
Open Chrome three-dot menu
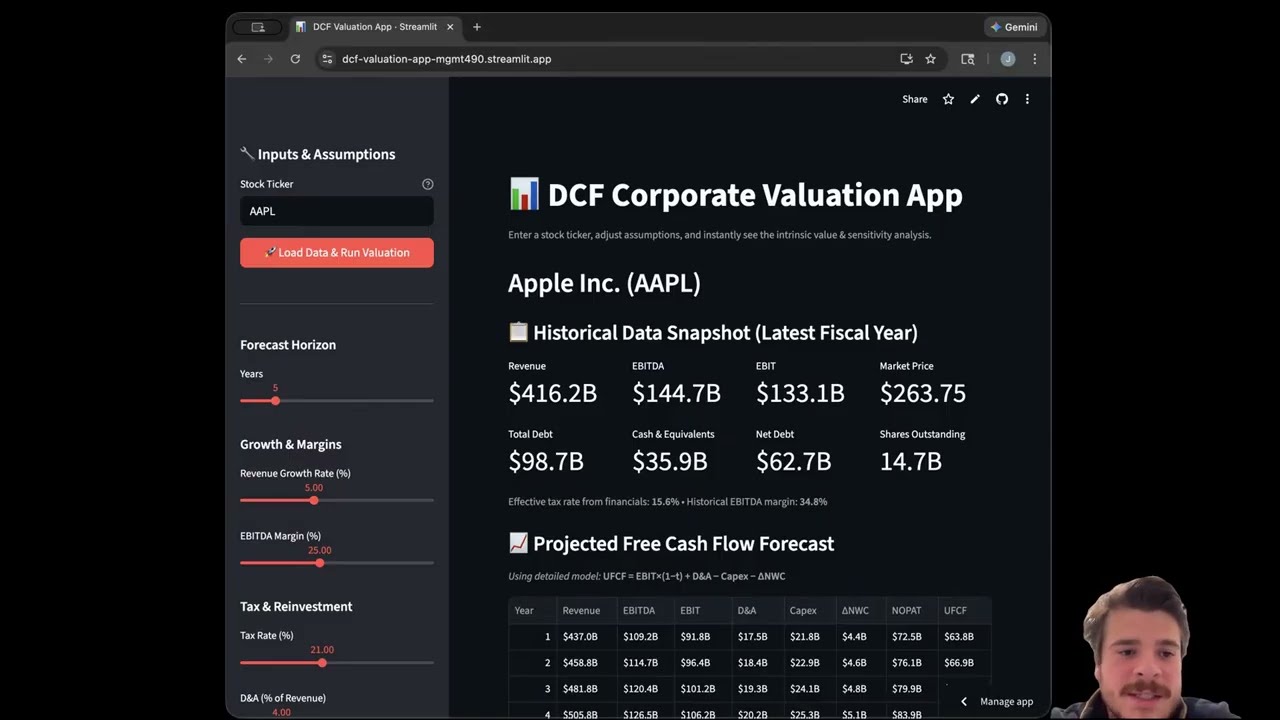[x=1034, y=59]
